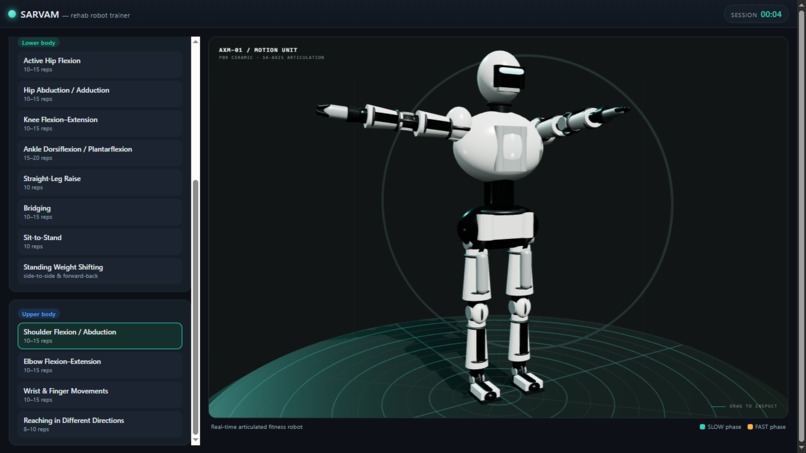The width and height of the screenshot is (806, 453).
Task: Click the AXM-01 / MOTION UNIT label
Action: [x=258, y=50]
